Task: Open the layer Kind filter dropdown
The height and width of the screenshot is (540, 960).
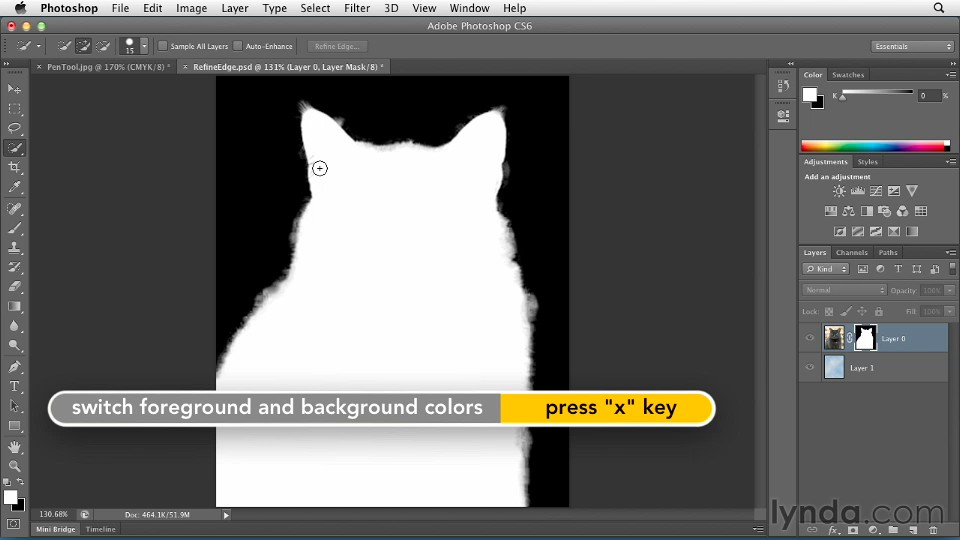Action: [826, 269]
